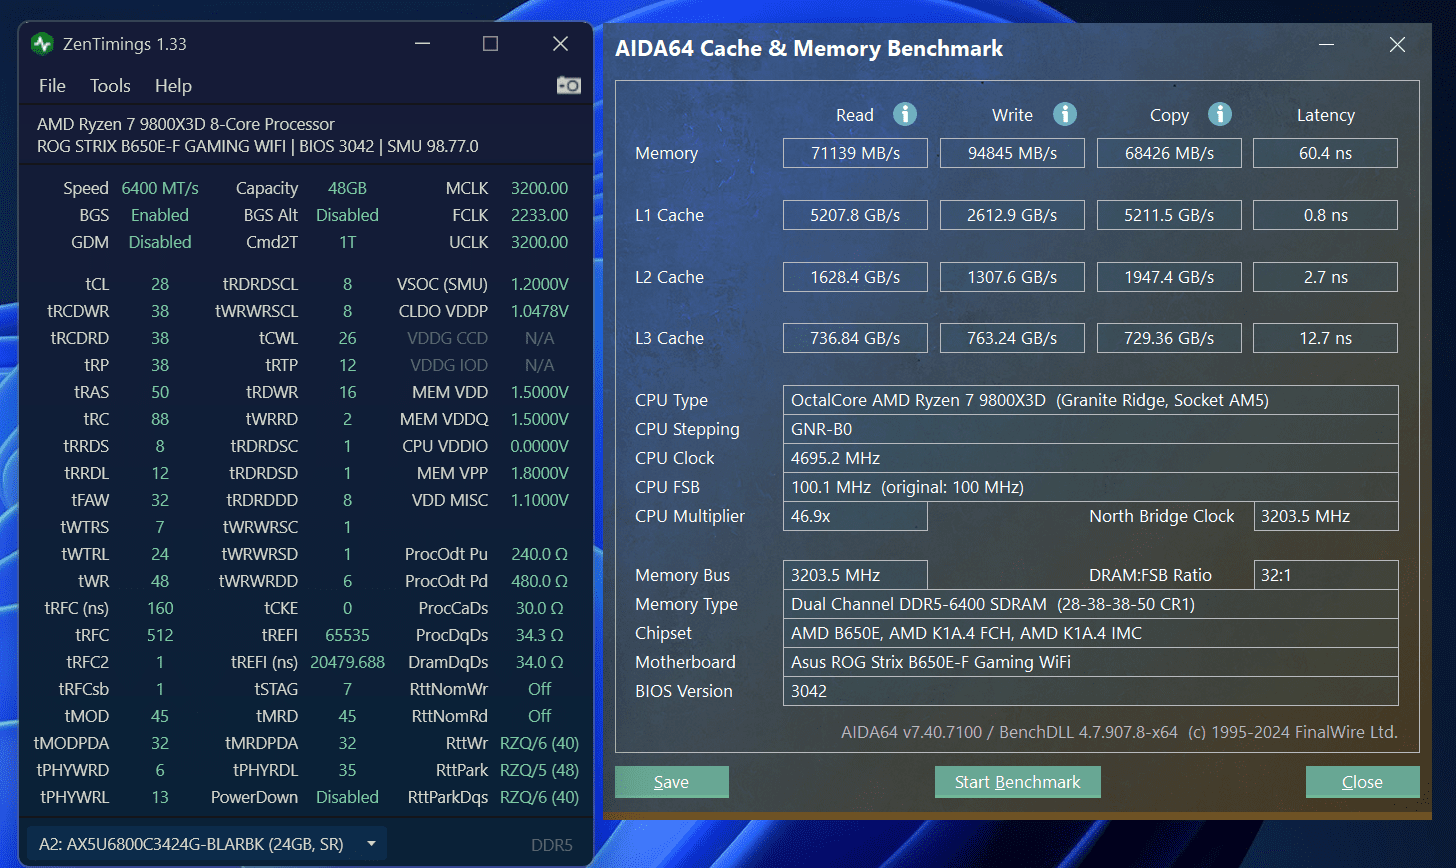
Task: Click the tCL value 28
Action: click(x=160, y=284)
